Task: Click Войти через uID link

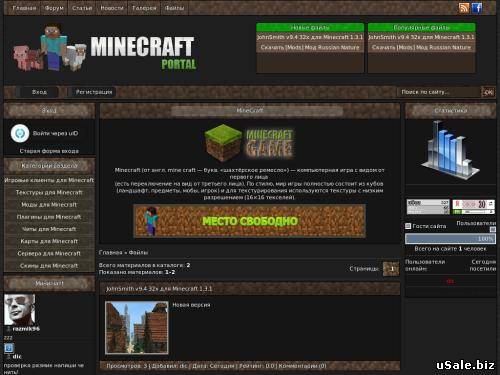Action: click(x=55, y=133)
